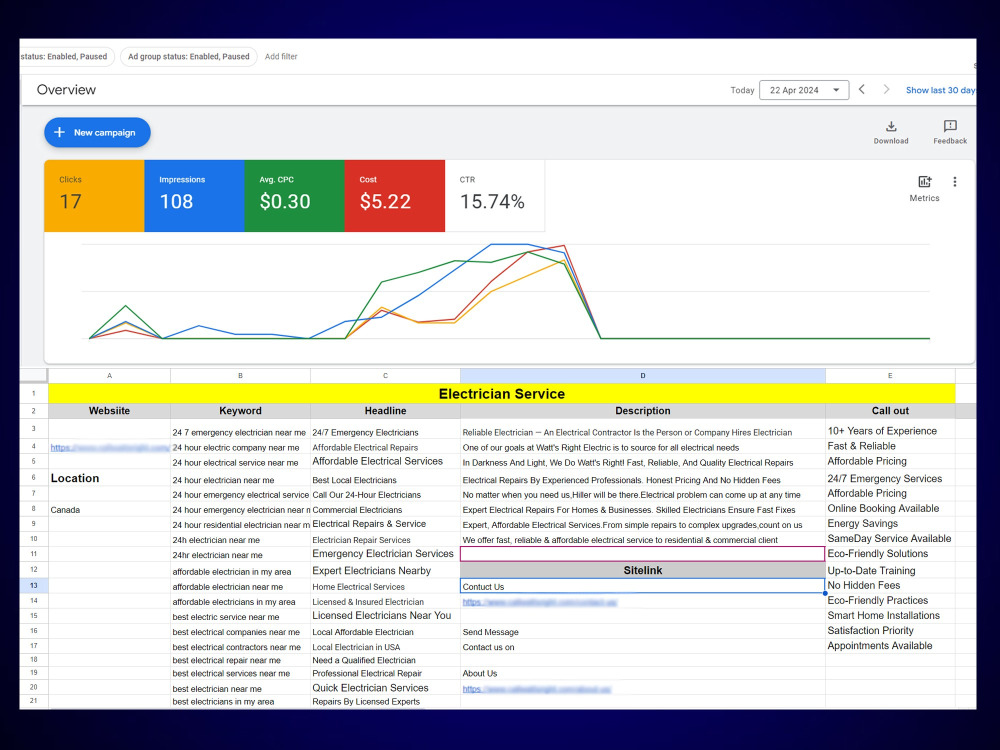Screen dimensions: 1000x750
Task: Select column B header in spreadsheet
Action: [x=240, y=376]
